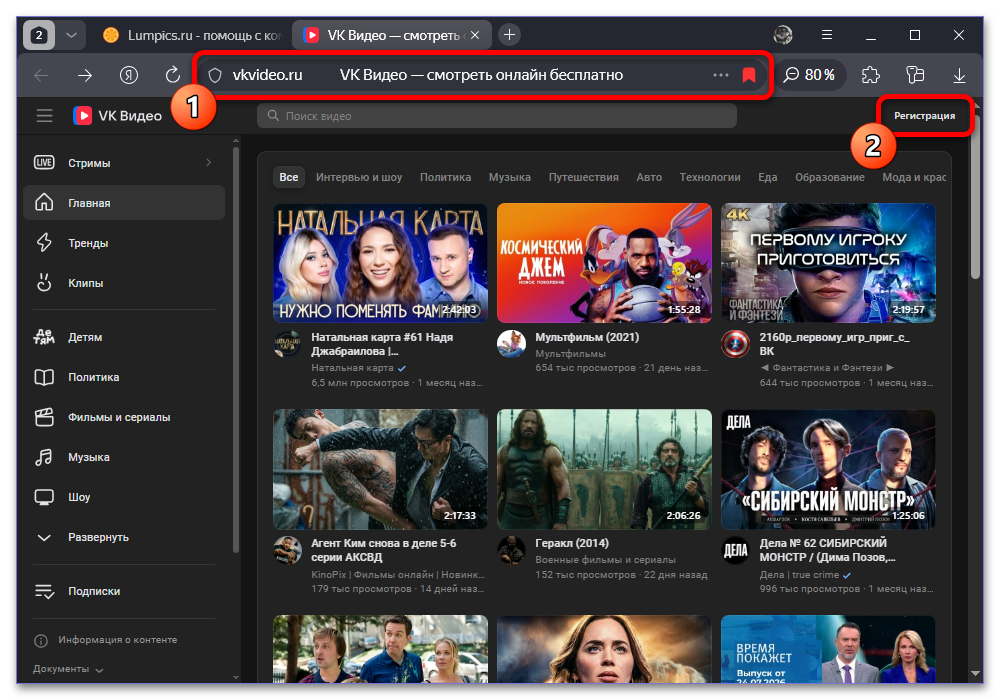The image size is (1000, 700).
Task: Open the Yandex home button
Action: pos(129,75)
